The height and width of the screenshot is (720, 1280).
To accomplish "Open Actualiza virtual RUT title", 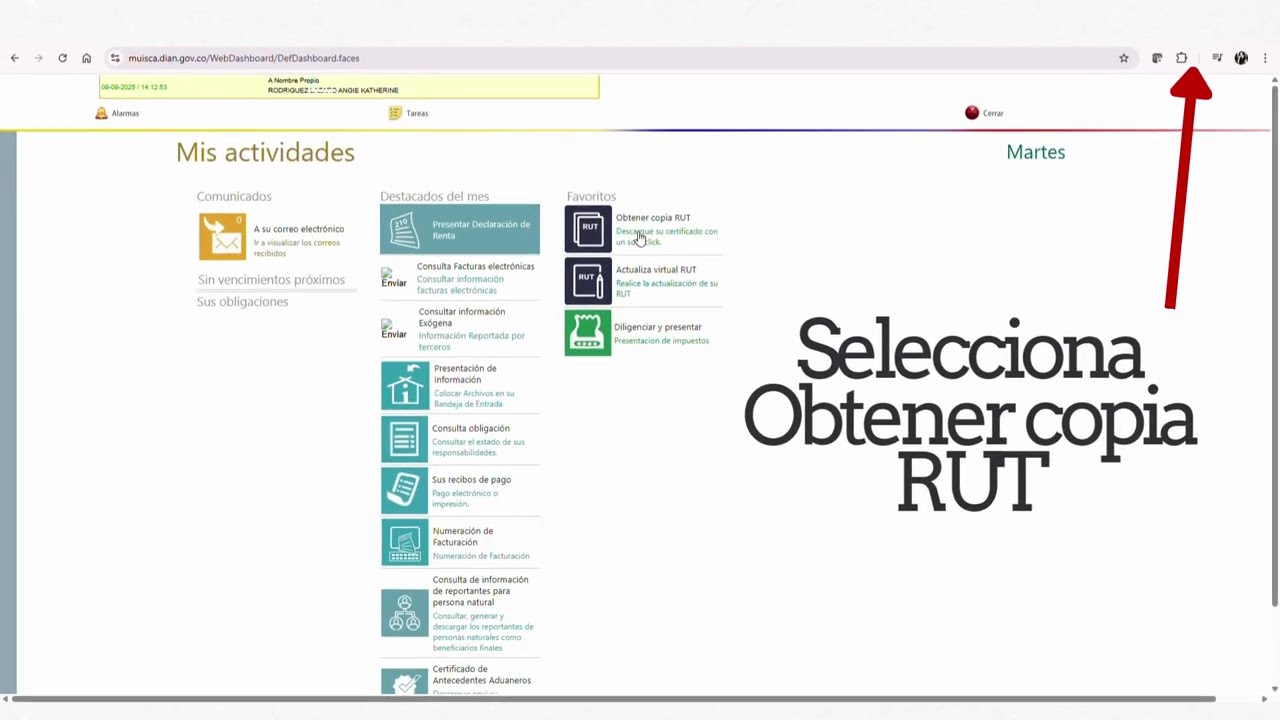I will (656, 270).
